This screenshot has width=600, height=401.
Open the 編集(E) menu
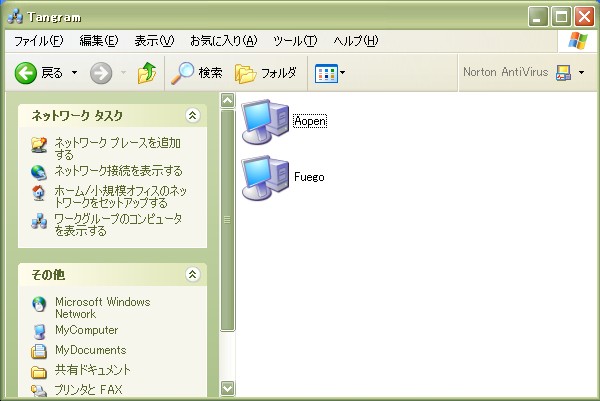coord(99,41)
